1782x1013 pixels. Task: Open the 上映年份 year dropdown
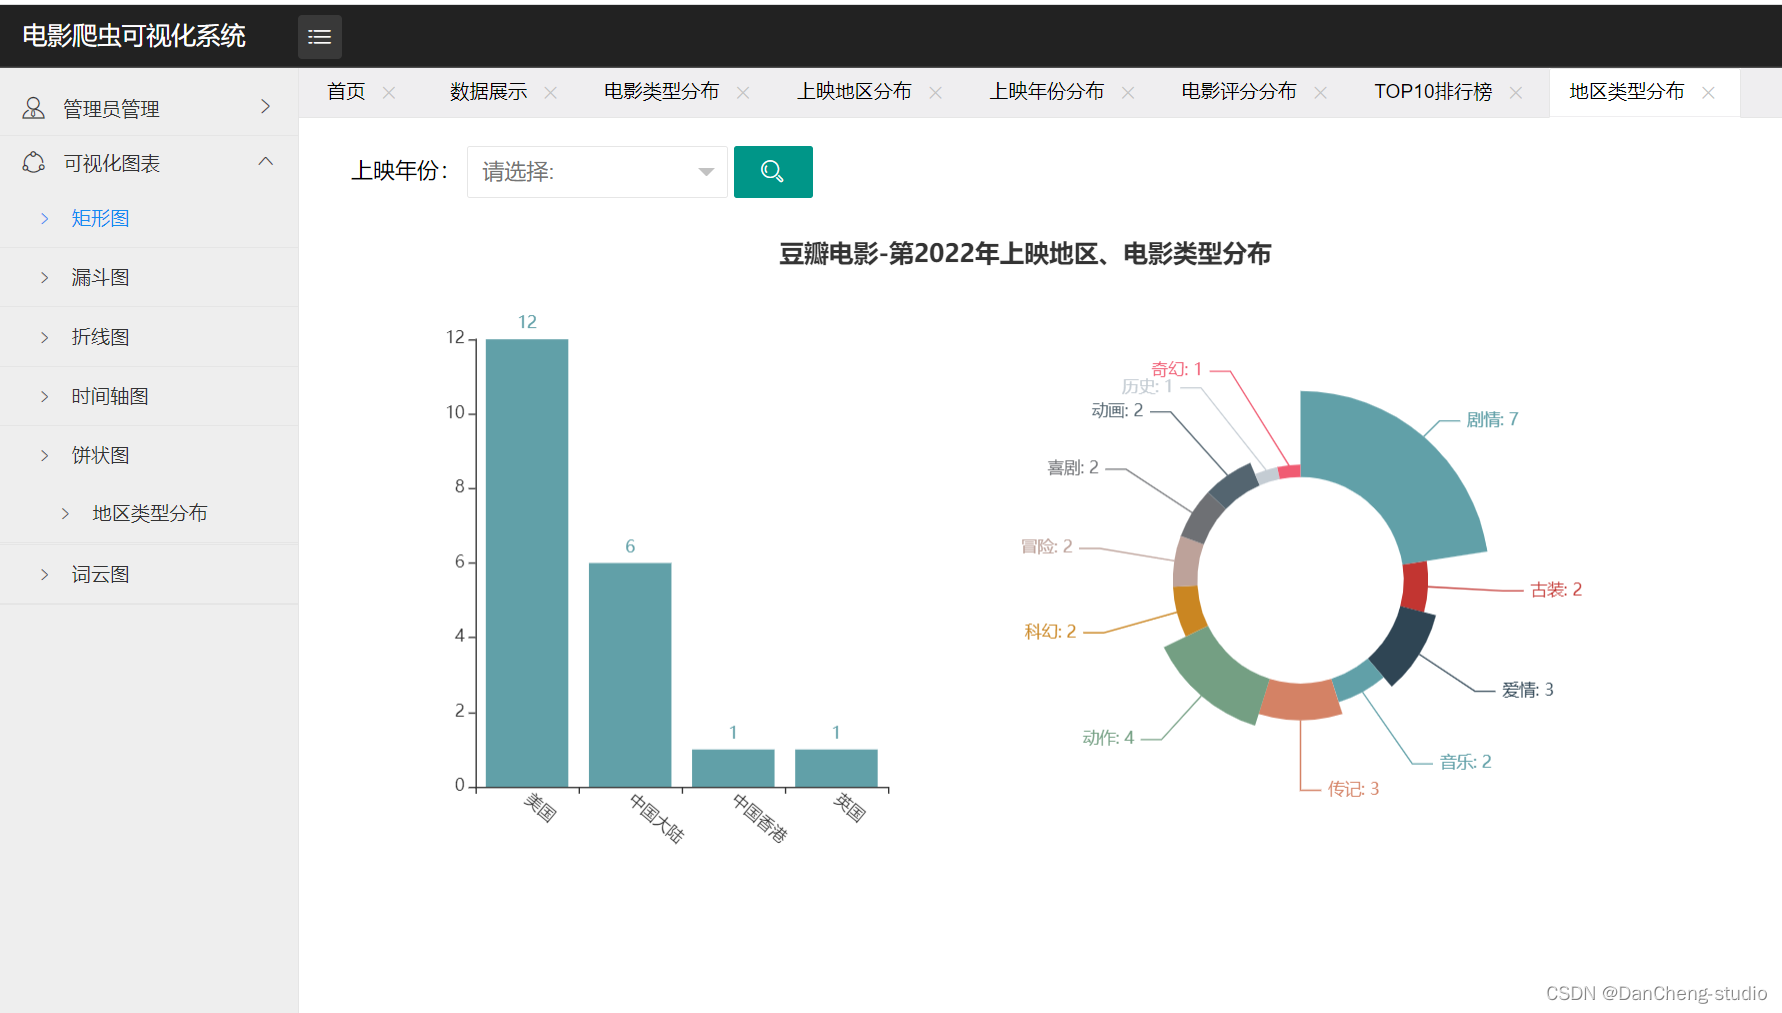tap(597, 172)
